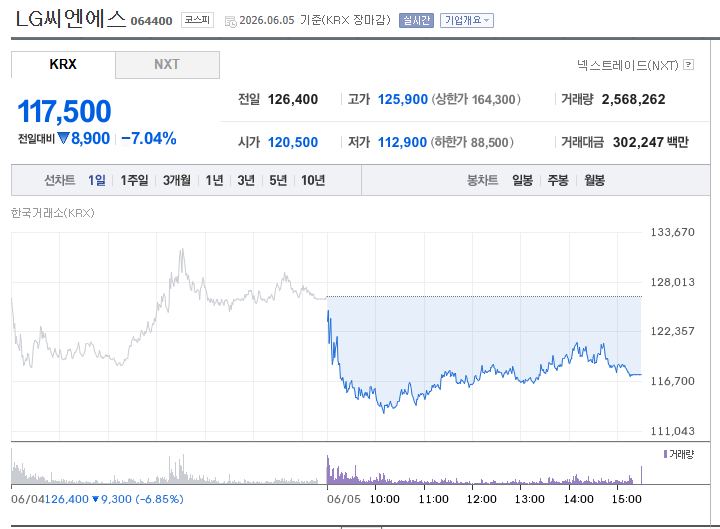Show the 일봉 daily candle chart
The width and height of the screenshot is (720, 529).
point(523,180)
